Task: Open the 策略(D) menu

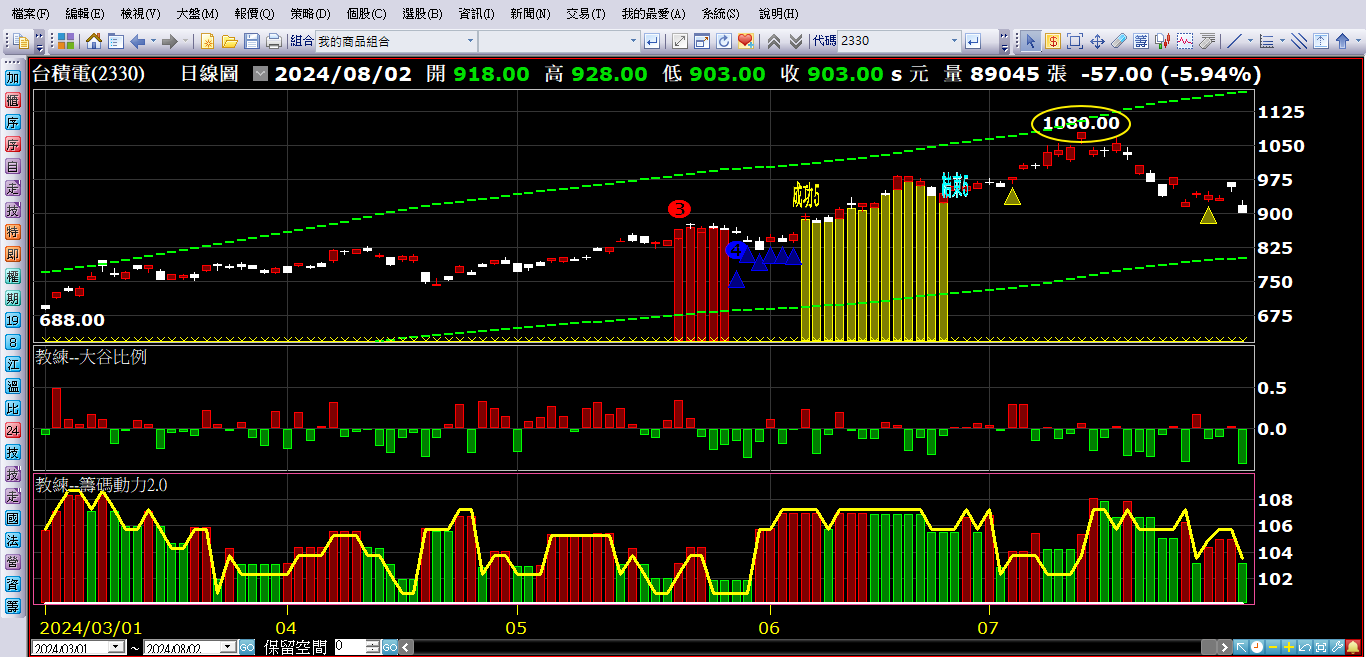Action: [309, 14]
